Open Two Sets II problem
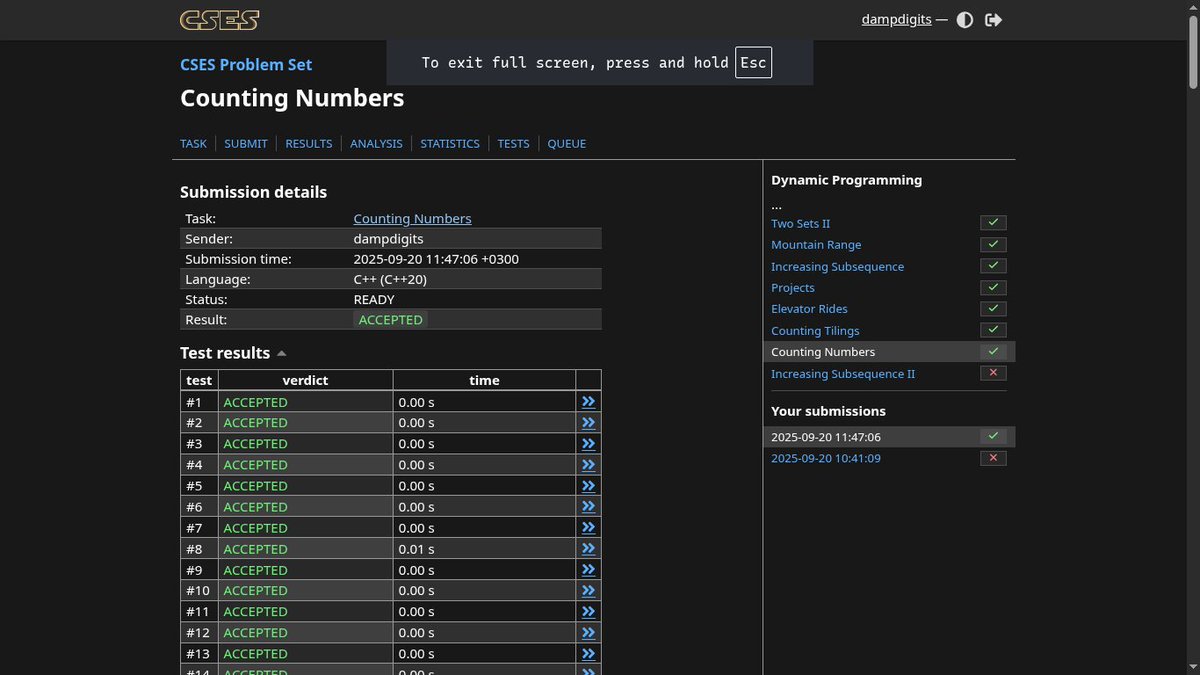The height and width of the screenshot is (675, 1200). point(800,224)
